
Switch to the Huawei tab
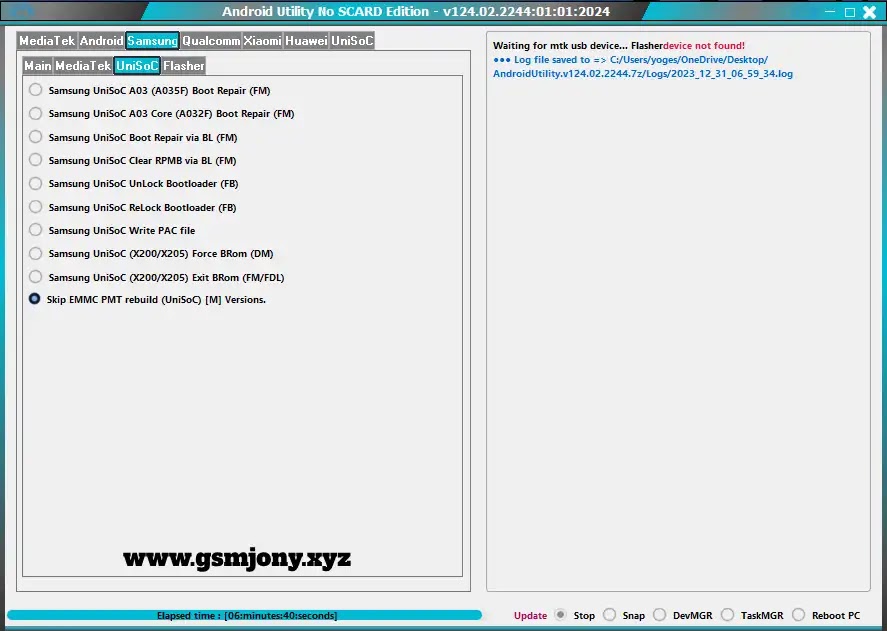(306, 41)
